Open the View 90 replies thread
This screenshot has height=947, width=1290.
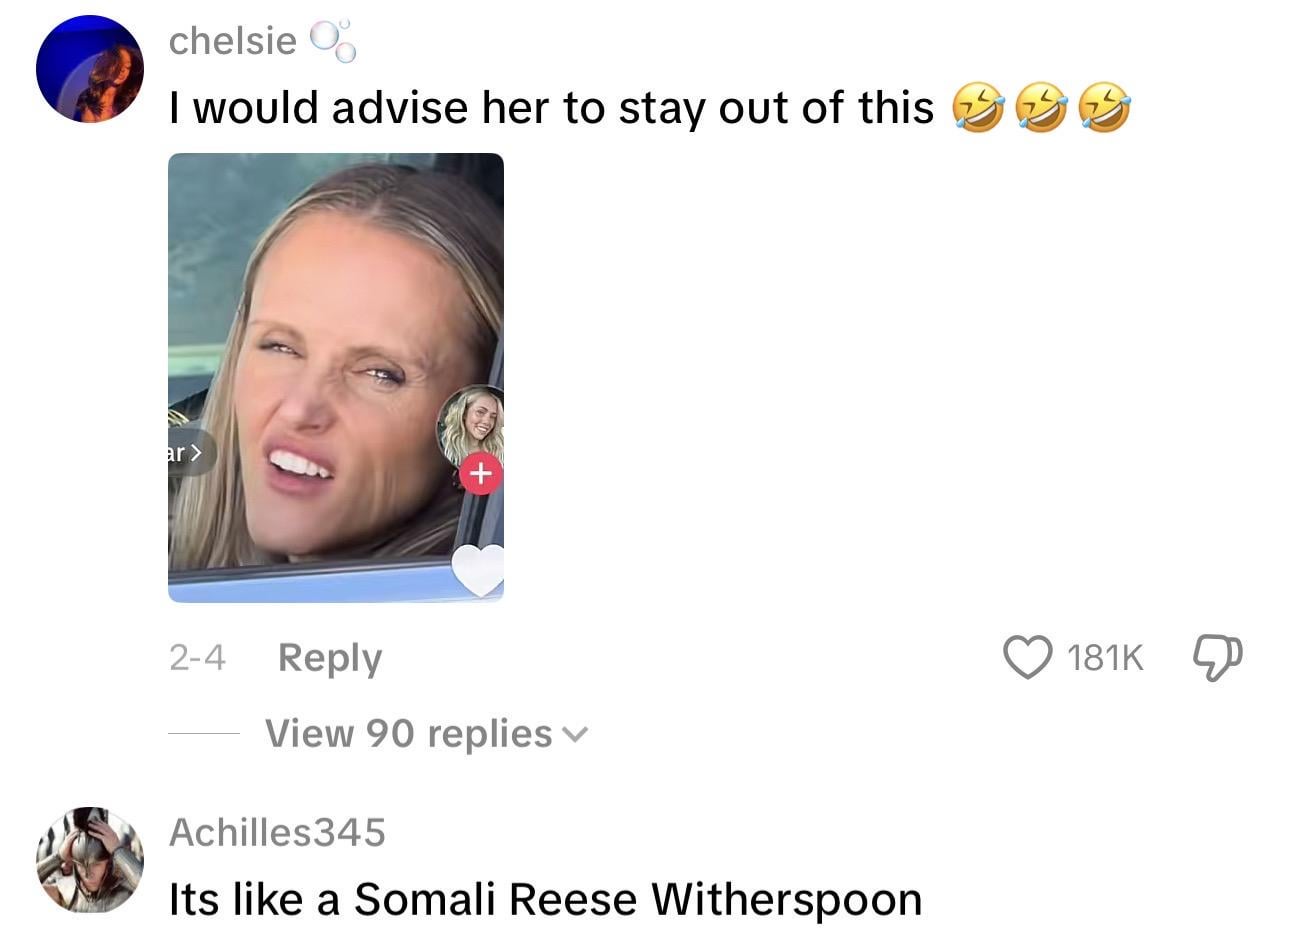point(427,734)
